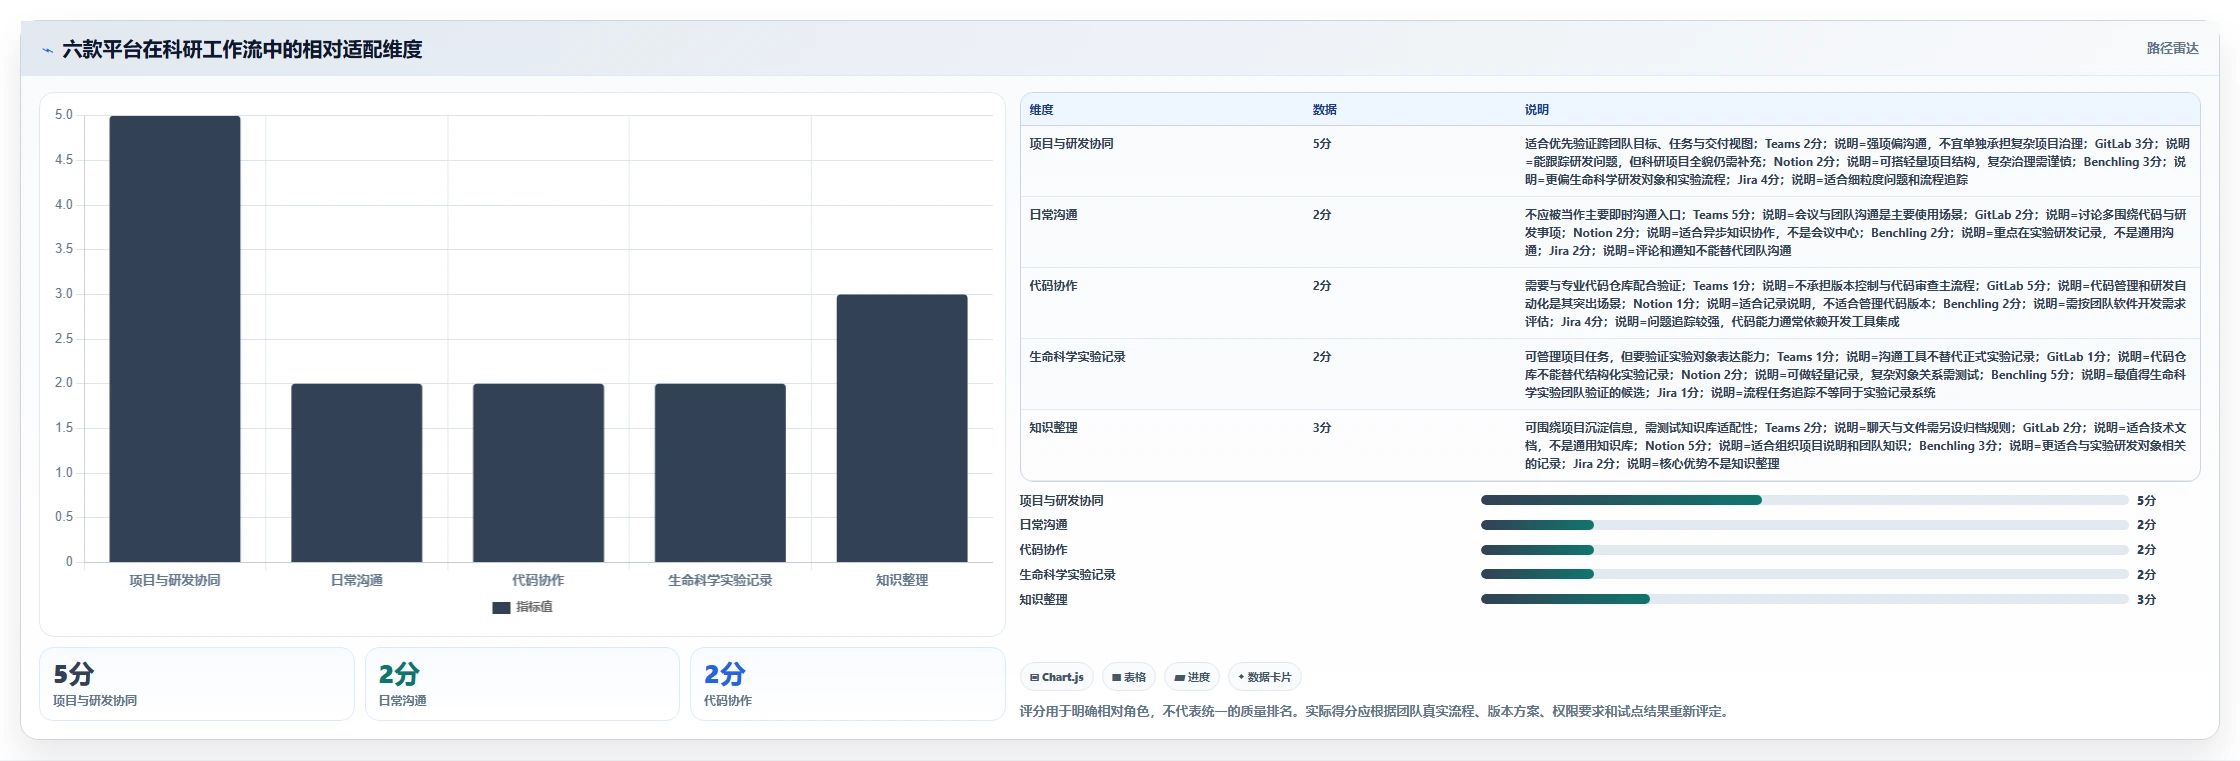Click the 说明 table column header
Screen dimensions: 2240x761
1537,110
